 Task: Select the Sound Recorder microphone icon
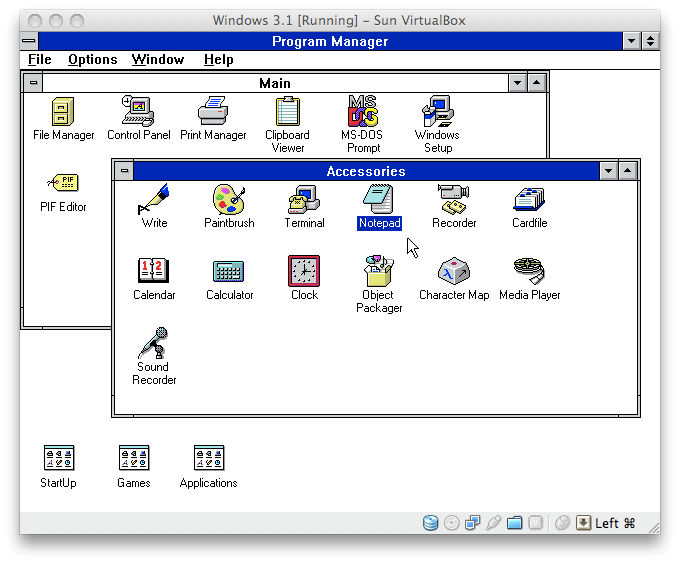[154, 343]
